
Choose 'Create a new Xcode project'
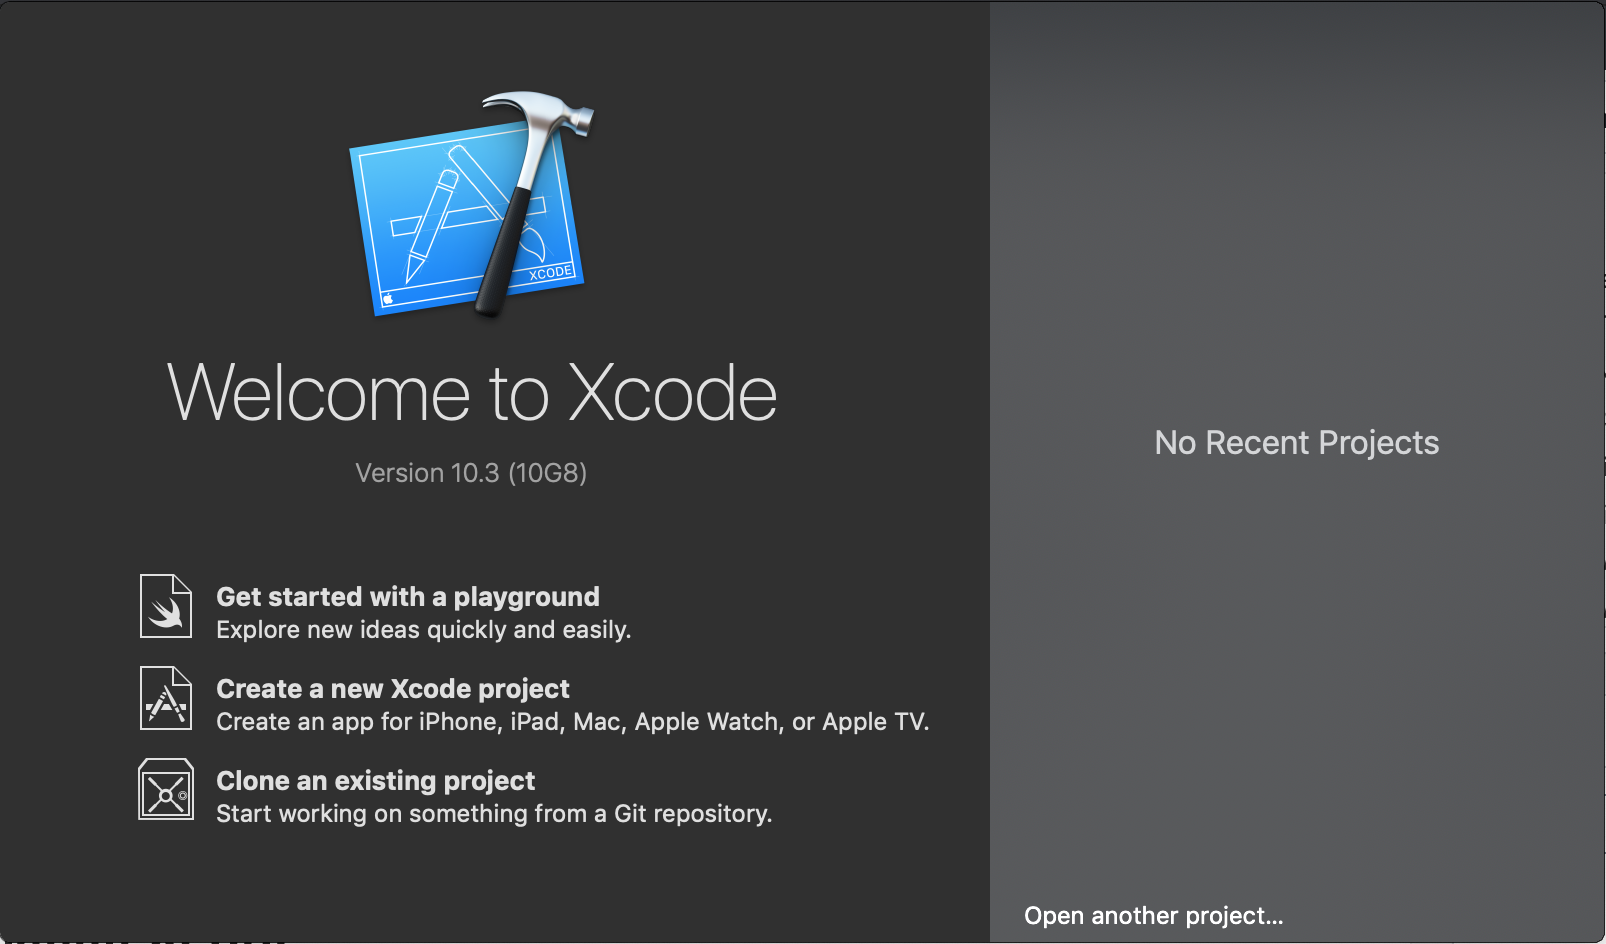[x=392, y=688]
